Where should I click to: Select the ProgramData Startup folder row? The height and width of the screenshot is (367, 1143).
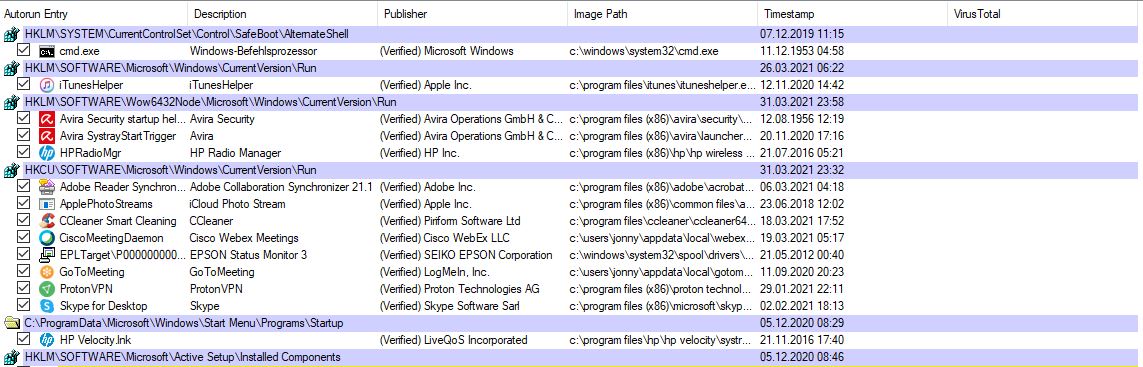coord(572,322)
